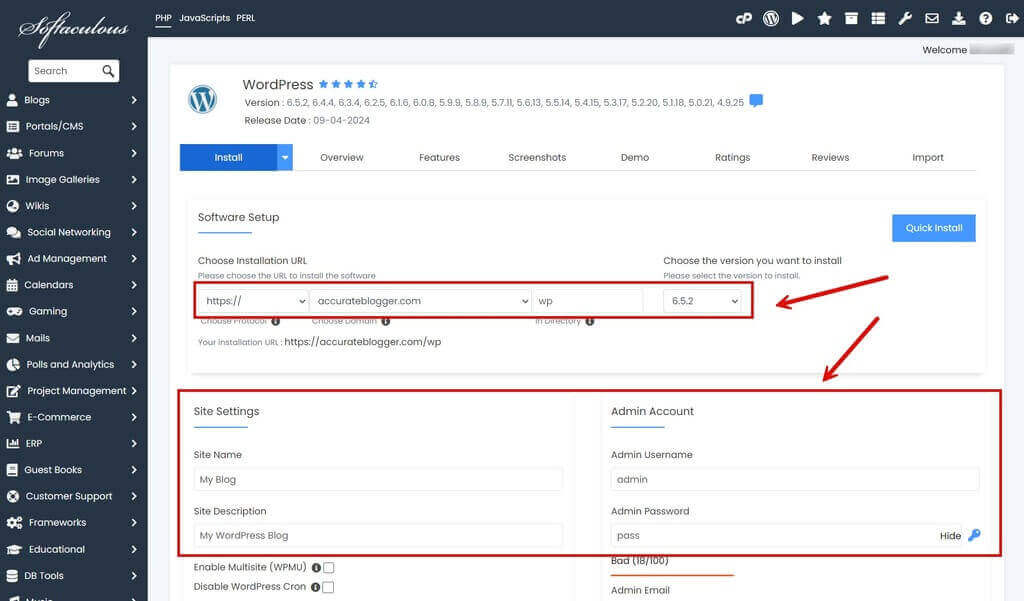Open the Customer Support category
Screen dimensions: 1024x601
pos(72,496)
